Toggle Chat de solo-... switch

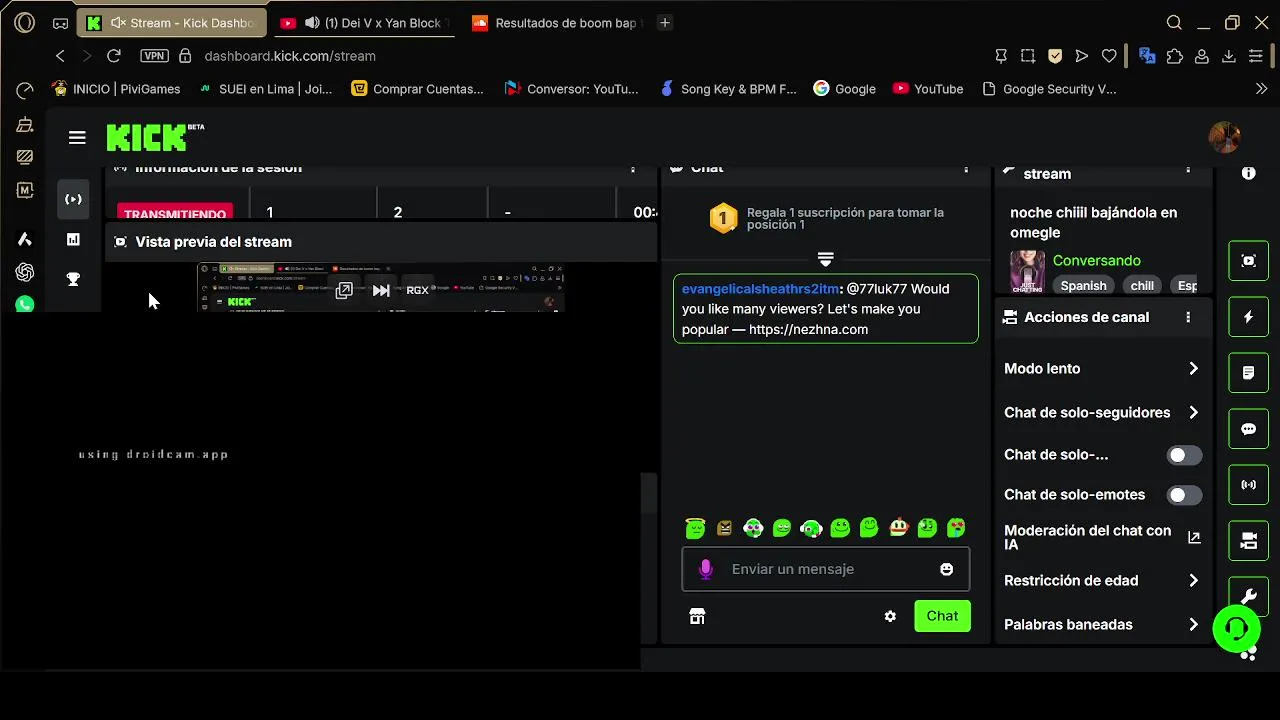1184,455
